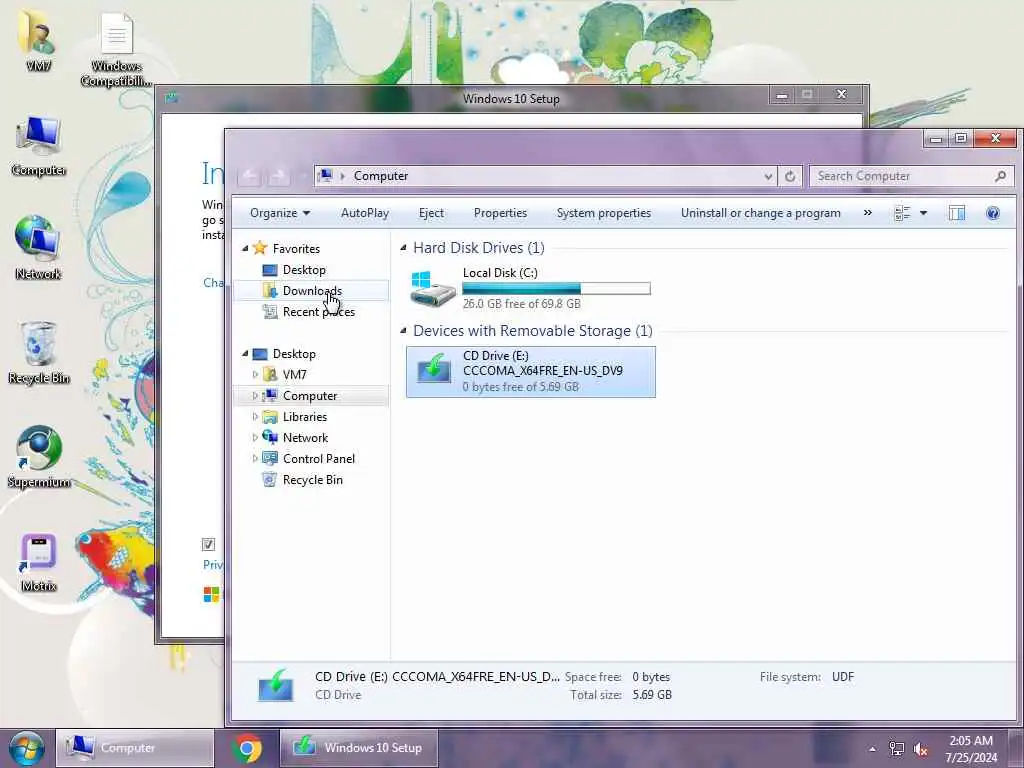Expand the Control Panel tree node
Screen dimensions: 1024x768
[x=255, y=458]
